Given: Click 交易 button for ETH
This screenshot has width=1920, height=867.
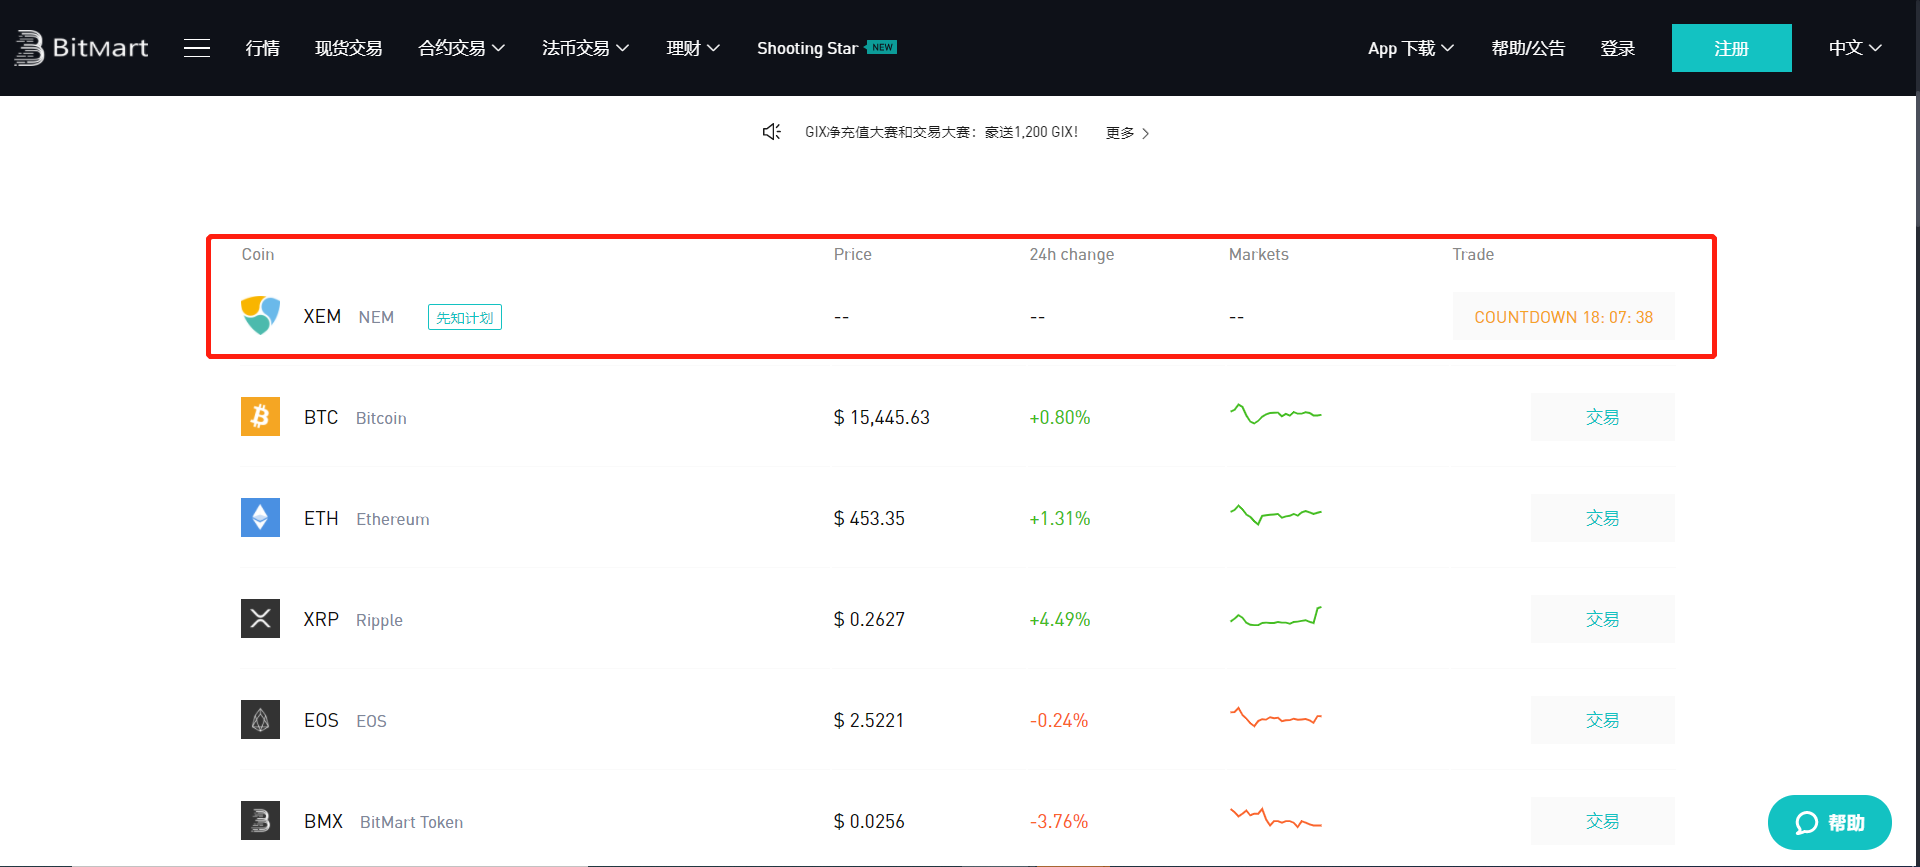Looking at the screenshot, I should tap(1602, 518).
